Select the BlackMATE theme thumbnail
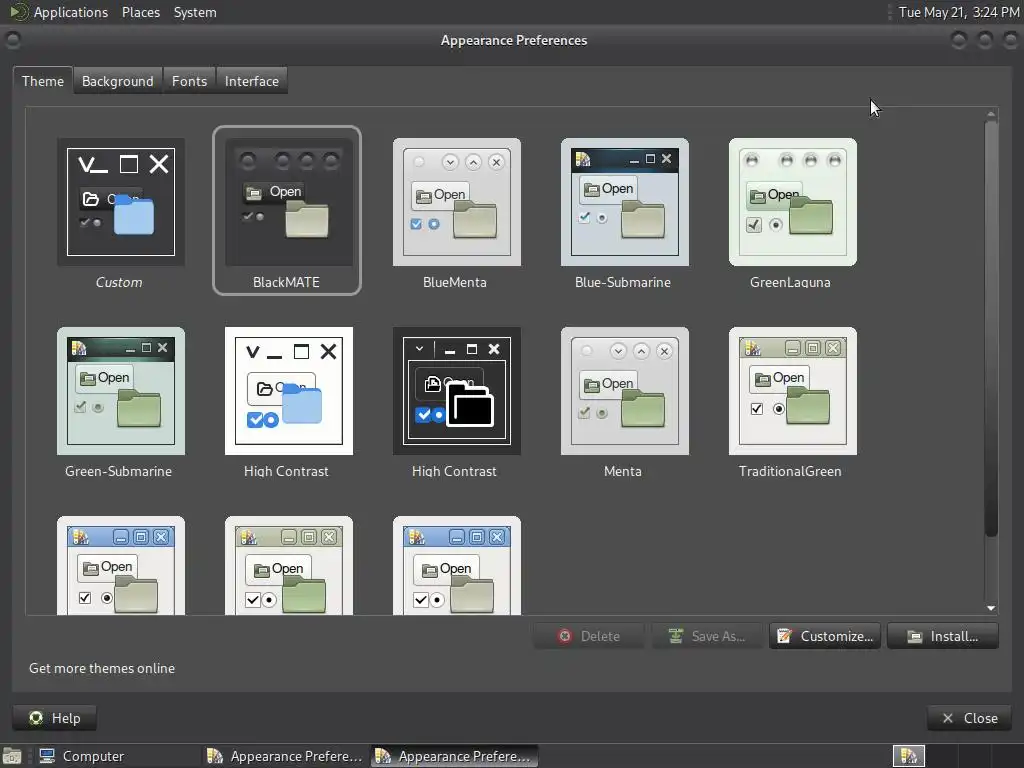 click(x=287, y=202)
